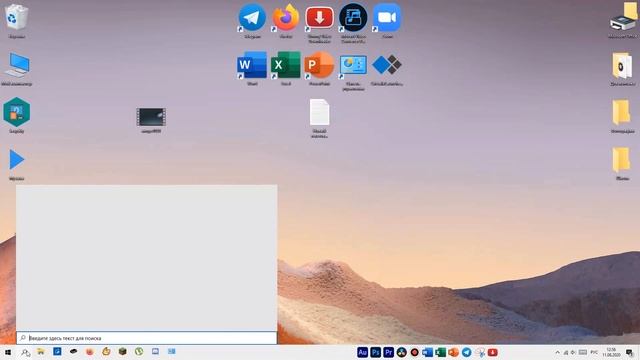Select the teal hexagon app icon on desktop
Image resolution: width=640 pixels, height=360 pixels.
(x=17, y=113)
